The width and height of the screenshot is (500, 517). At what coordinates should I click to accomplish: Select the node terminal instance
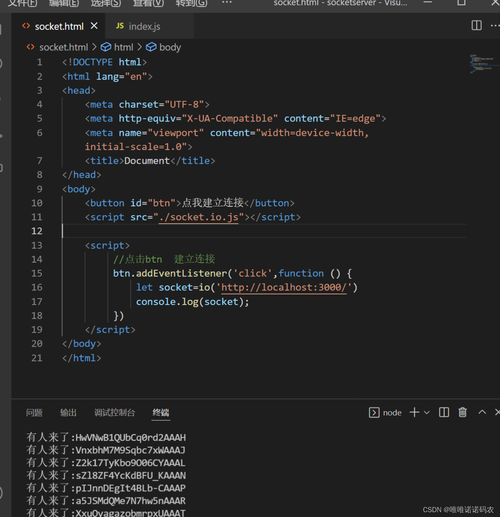[x=385, y=413]
